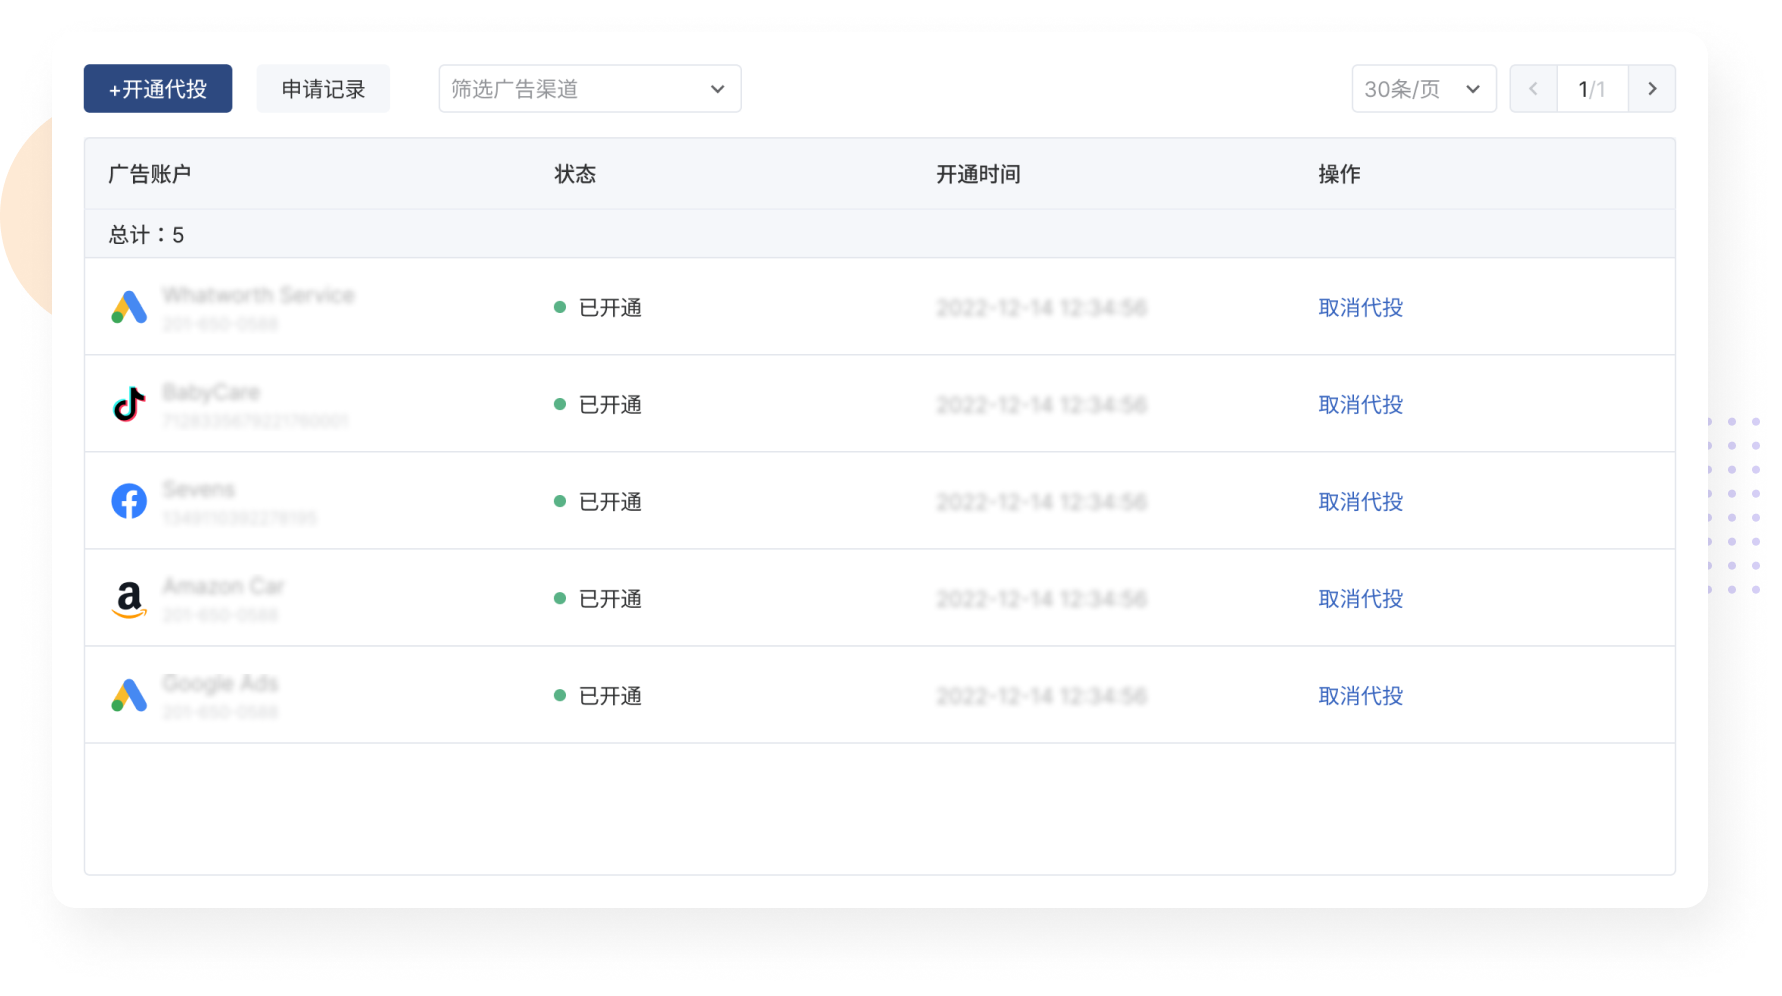1782x996 pixels.
Task: Click the 开通时间 column header
Action: [x=978, y=174]
